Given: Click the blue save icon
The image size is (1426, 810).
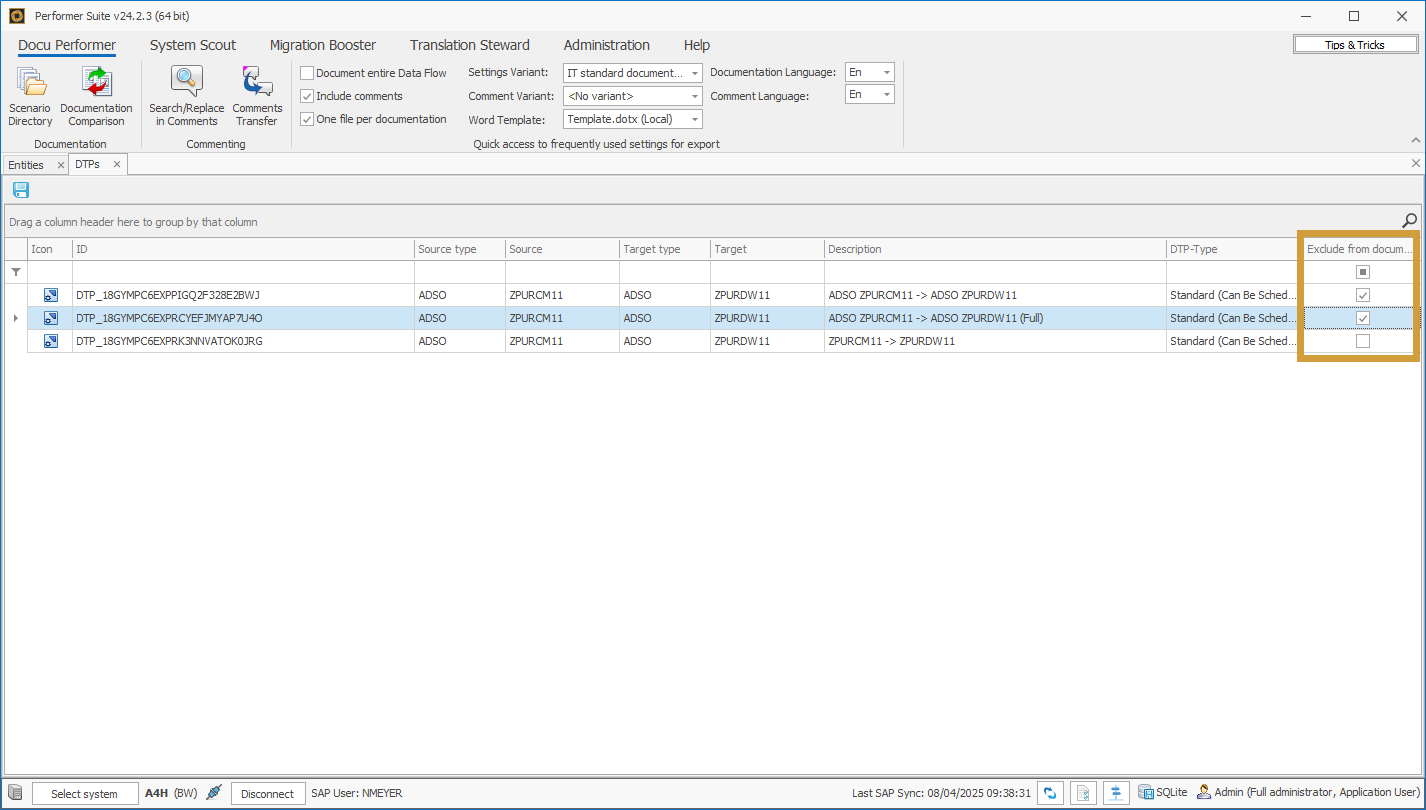Looking at the screenshot, I should (21, 190).
